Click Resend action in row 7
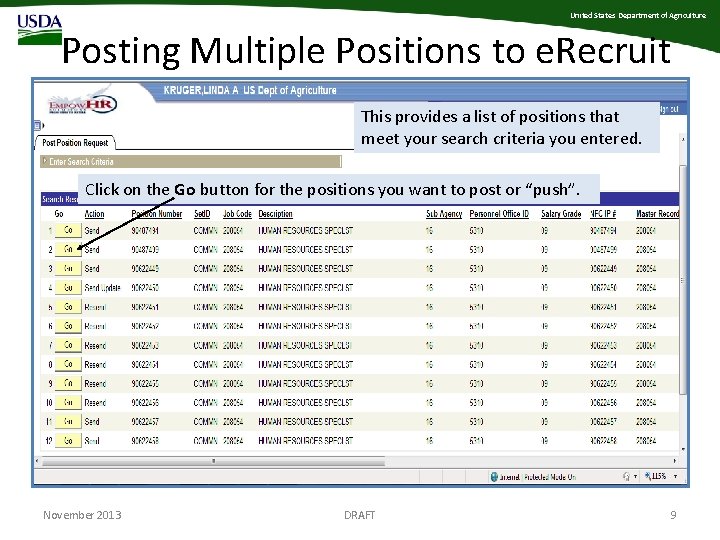720x540 pixels. tap(95, 345)
